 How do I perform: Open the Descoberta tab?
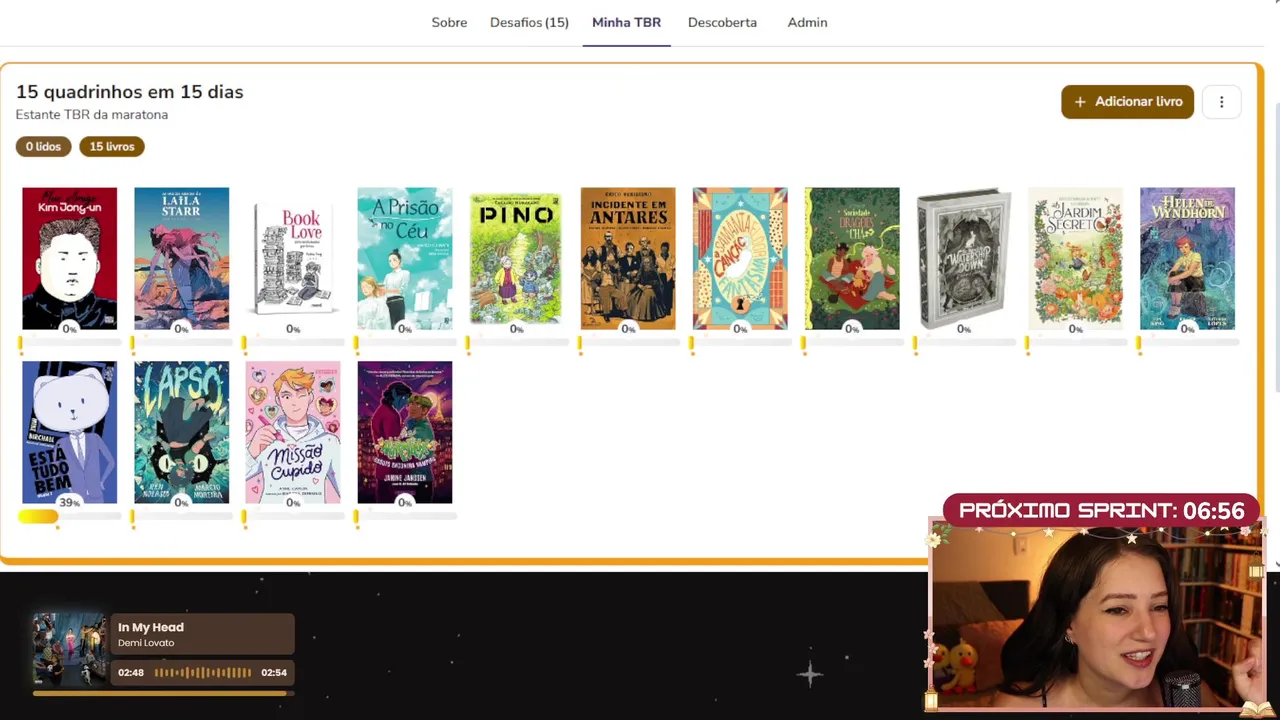click(722, 22)
